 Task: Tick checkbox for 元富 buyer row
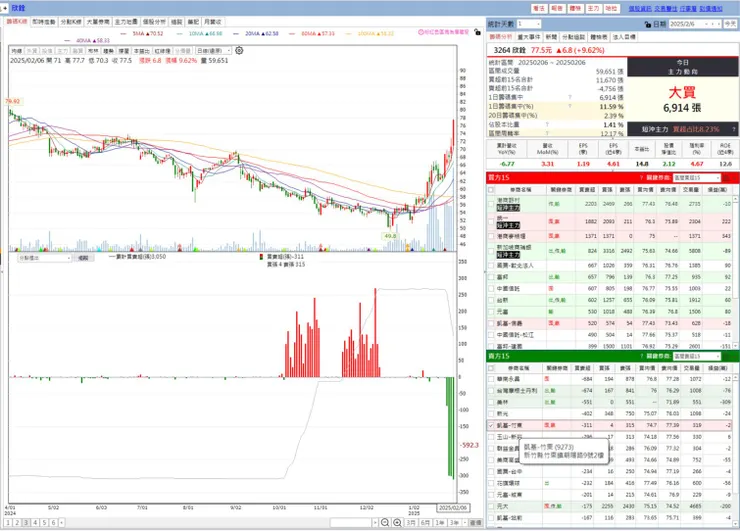(491, 312)
